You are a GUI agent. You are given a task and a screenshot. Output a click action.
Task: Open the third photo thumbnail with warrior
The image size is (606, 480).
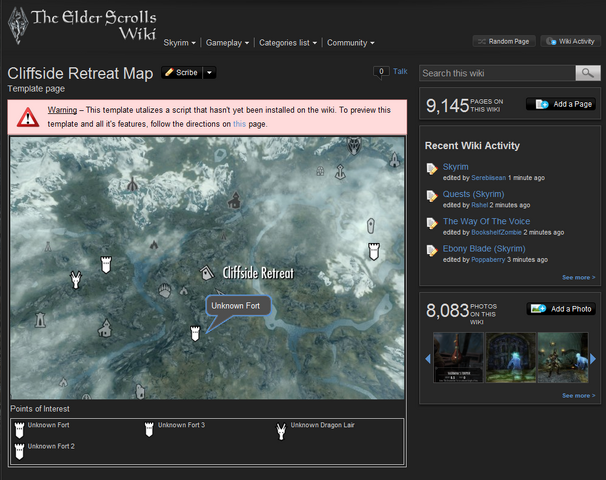[563, 357]
